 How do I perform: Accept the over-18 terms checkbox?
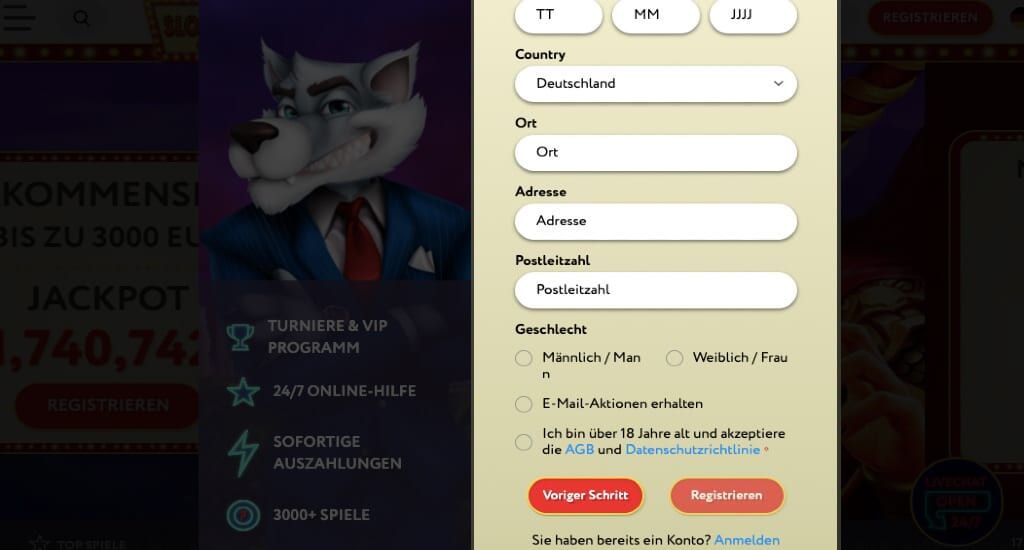point(523,442)
